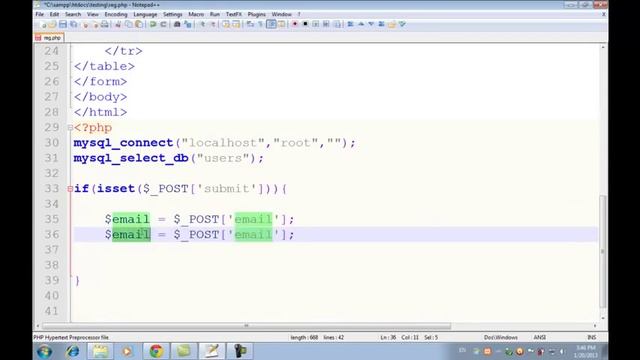Collapse the if block fold at line 33

point(70,189)
